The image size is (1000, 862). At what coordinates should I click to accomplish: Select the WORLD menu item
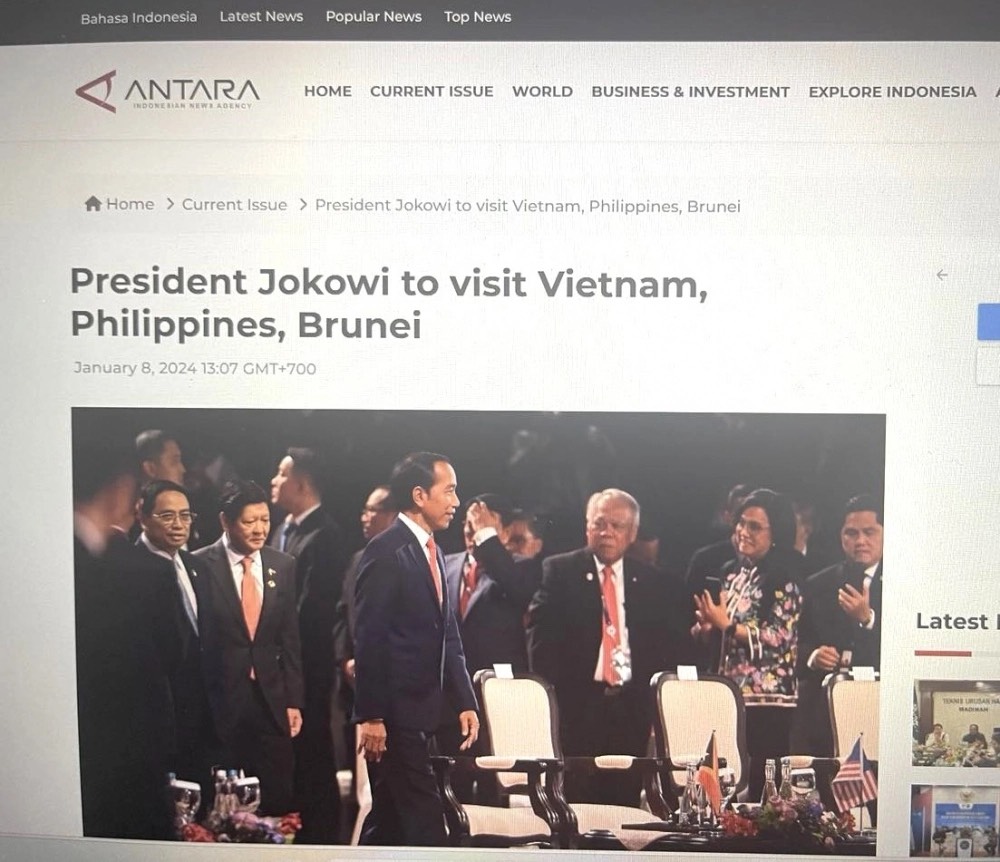tap(542, 91)
